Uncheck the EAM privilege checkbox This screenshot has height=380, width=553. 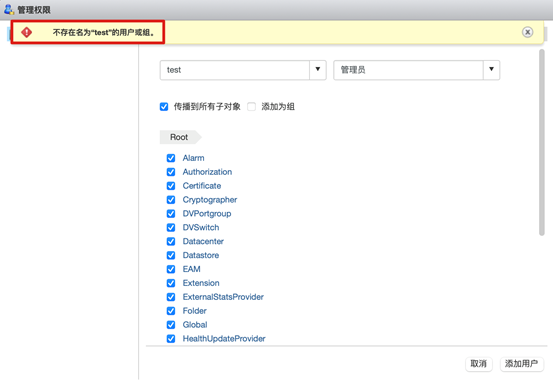coord(171,269)
